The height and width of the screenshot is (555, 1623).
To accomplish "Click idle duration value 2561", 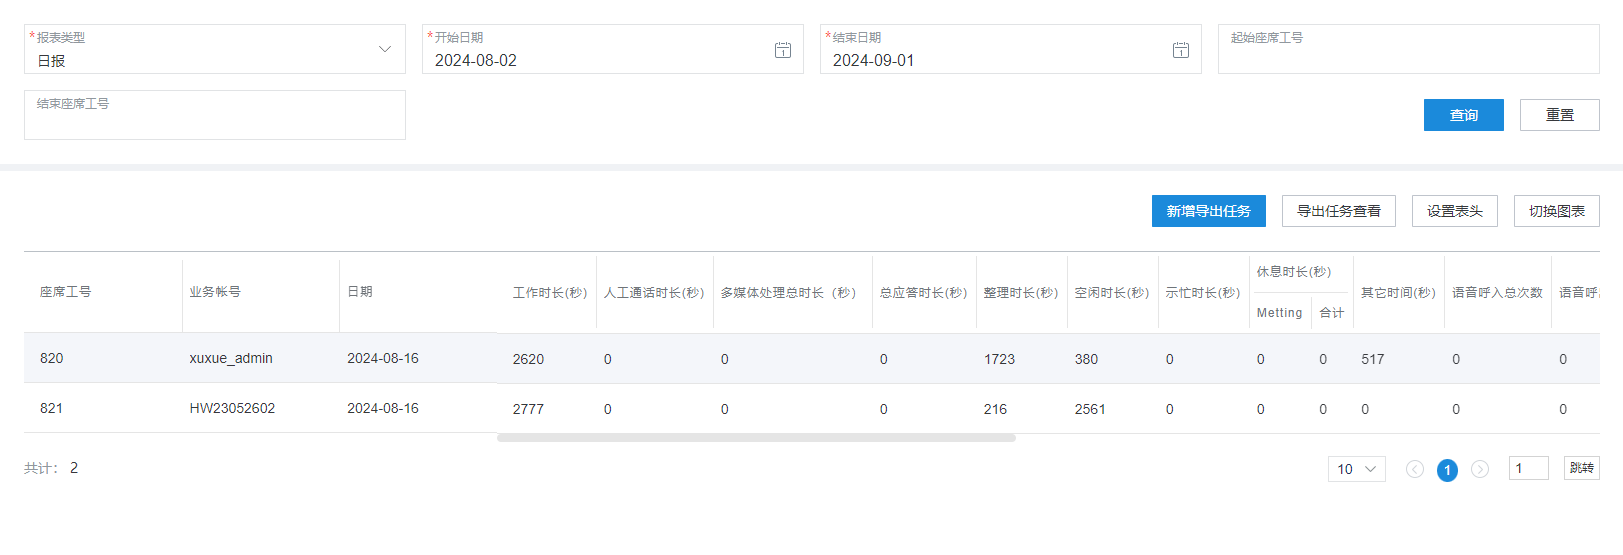I will click(x=1090, y=409).
